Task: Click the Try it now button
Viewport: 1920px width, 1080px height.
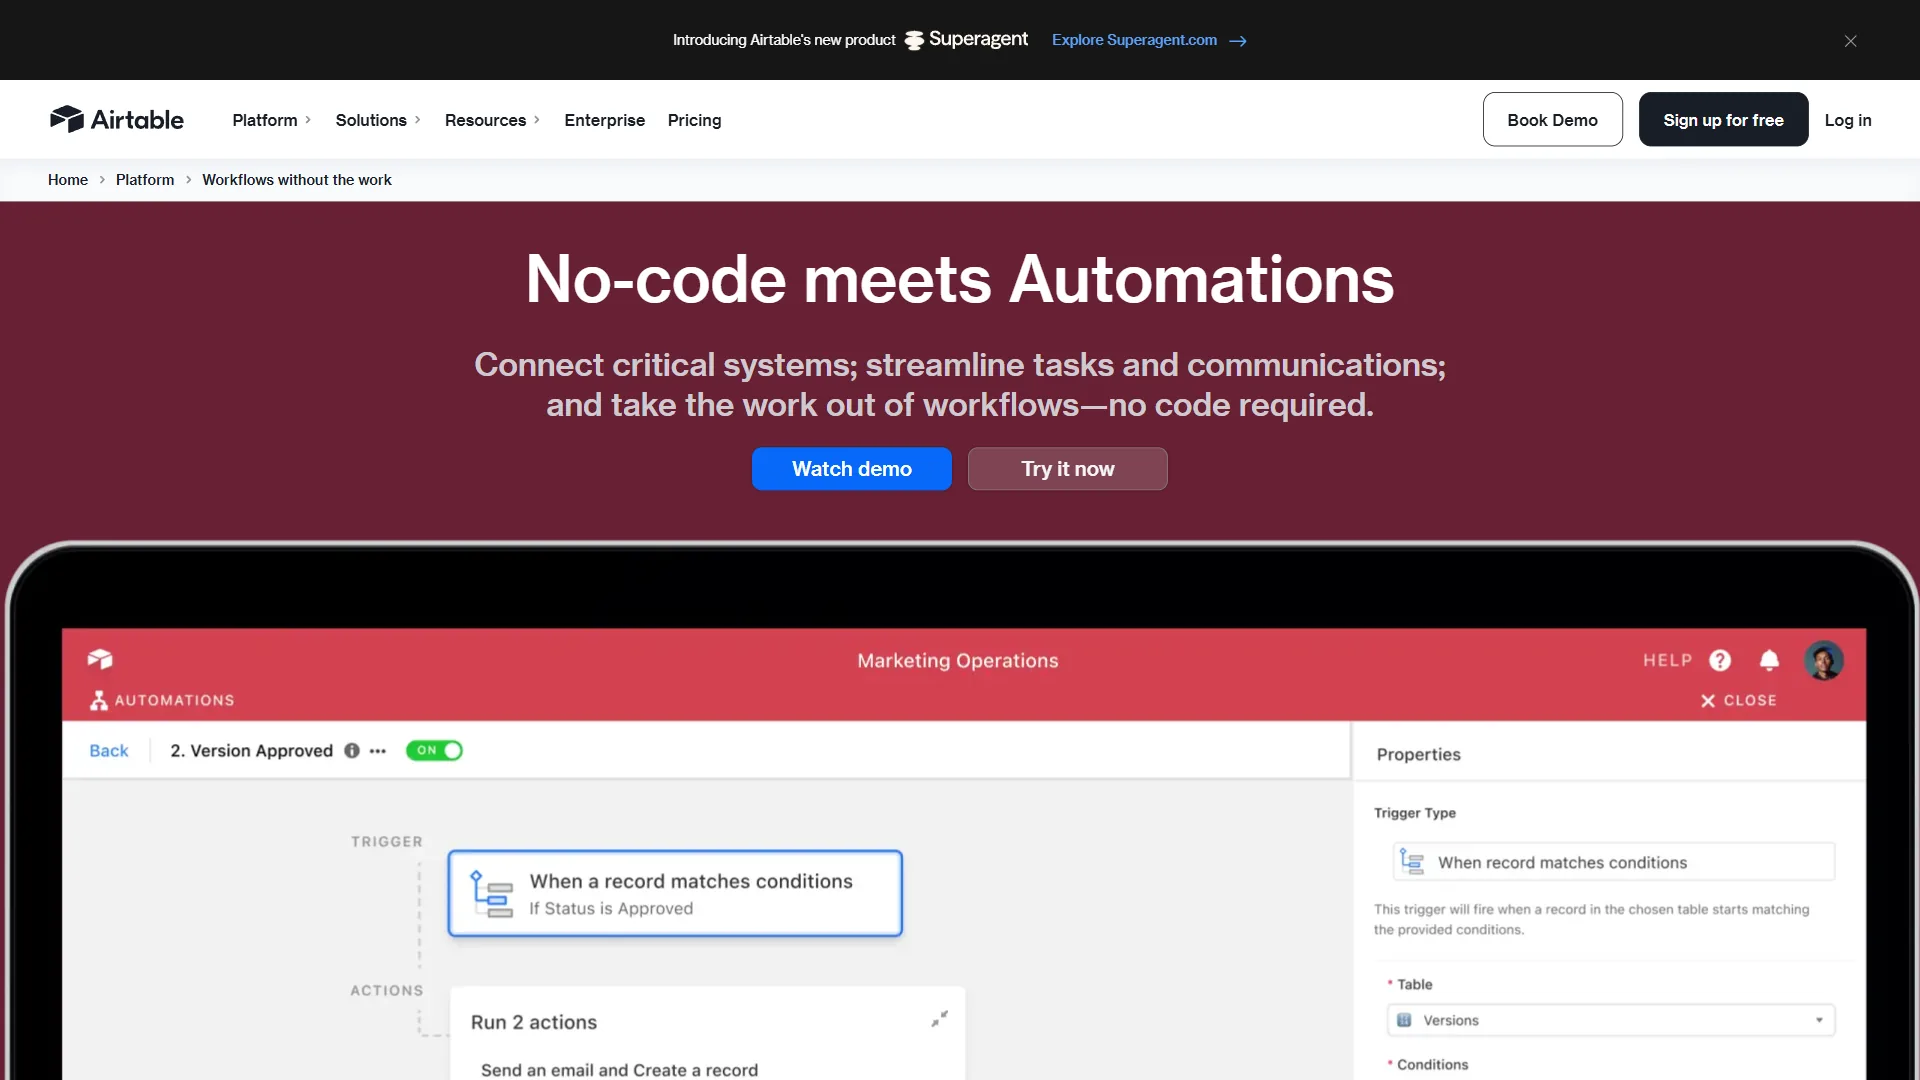Action: tap(1068, 469)
